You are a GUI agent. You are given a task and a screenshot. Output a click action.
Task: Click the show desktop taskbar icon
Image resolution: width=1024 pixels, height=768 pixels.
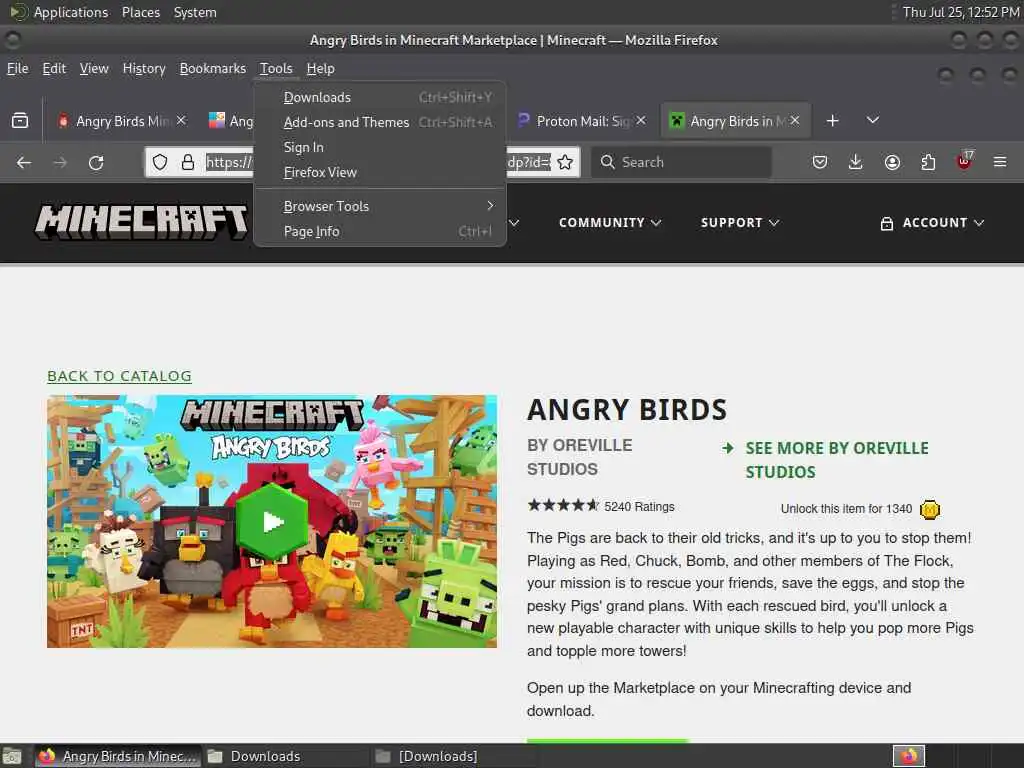12,756
